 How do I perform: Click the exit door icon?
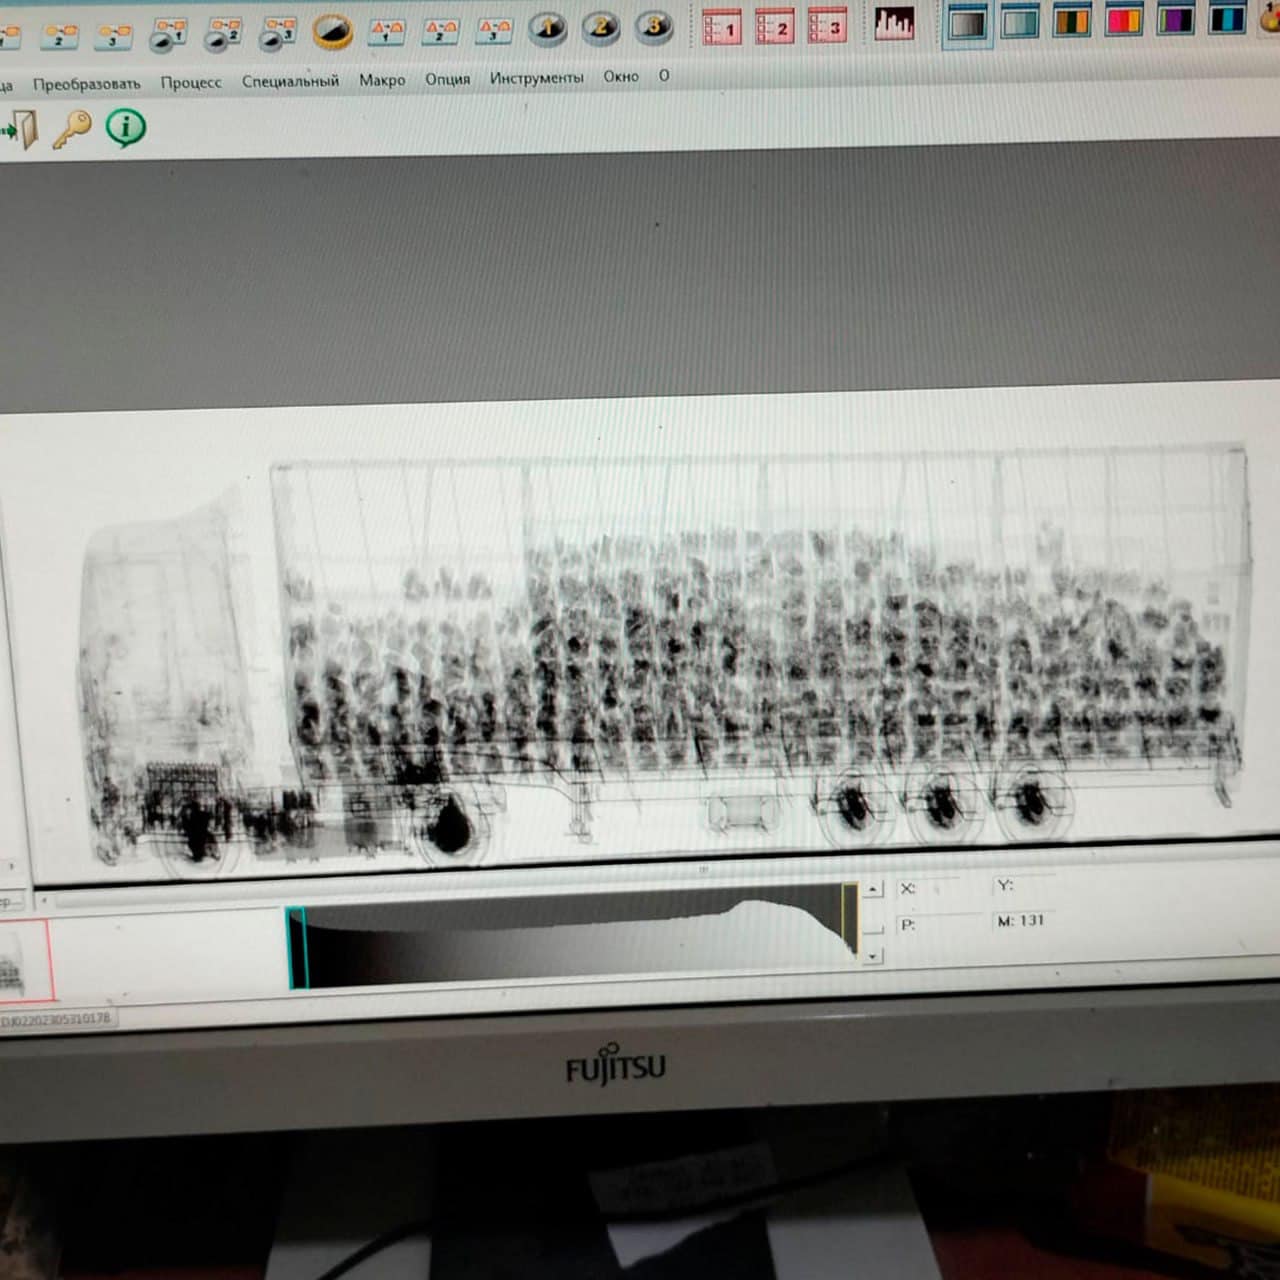[x=20, y=130]
